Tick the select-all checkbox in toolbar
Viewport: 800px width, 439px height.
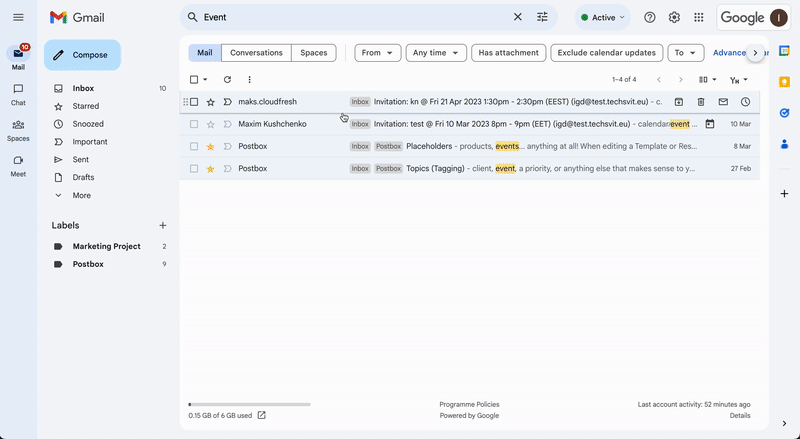194,80
